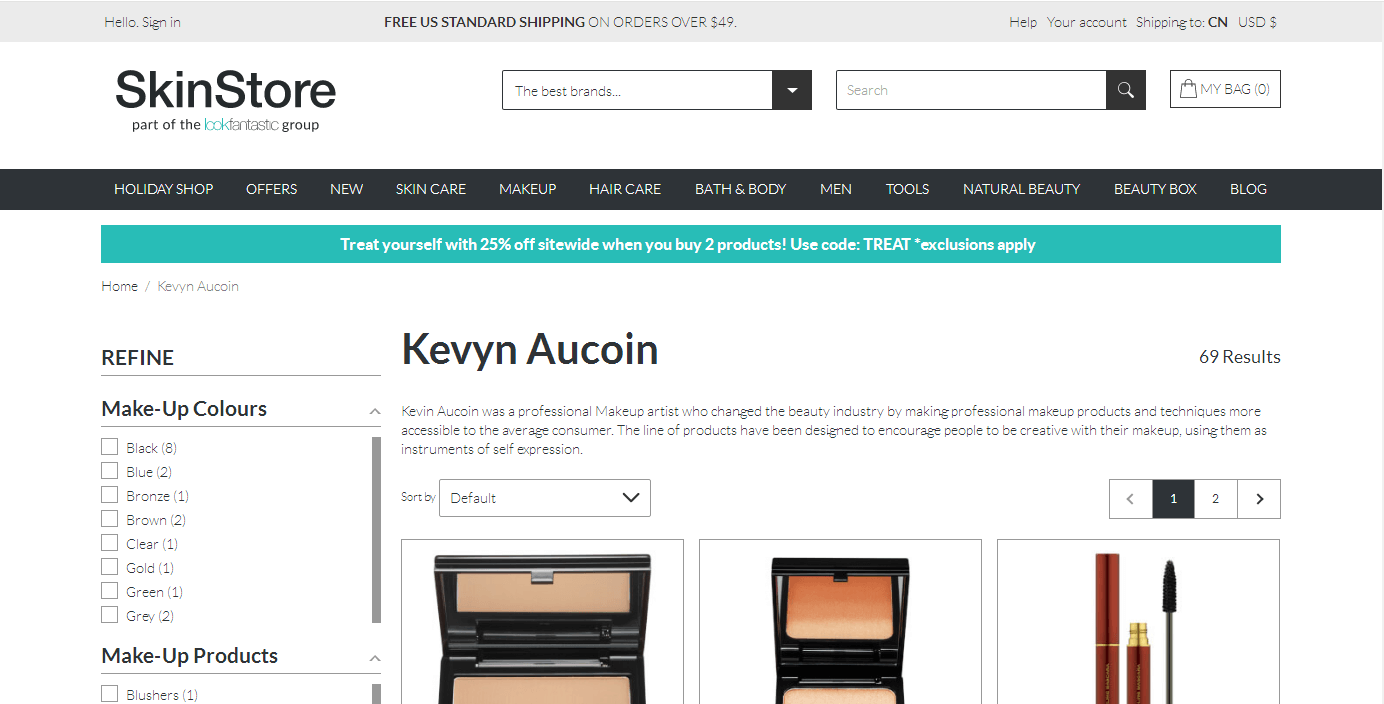This screenshot has height=704, width=1384.
Task: Click the Make-Up Colours filter scrollbar
Action: (376, 530)
